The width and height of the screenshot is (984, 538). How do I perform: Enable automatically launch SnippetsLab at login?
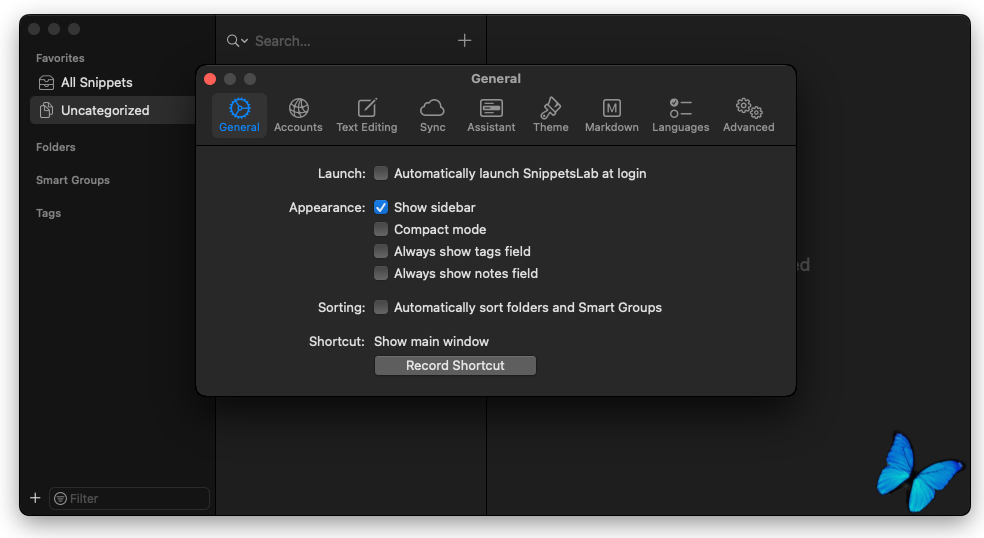point(381,173)
